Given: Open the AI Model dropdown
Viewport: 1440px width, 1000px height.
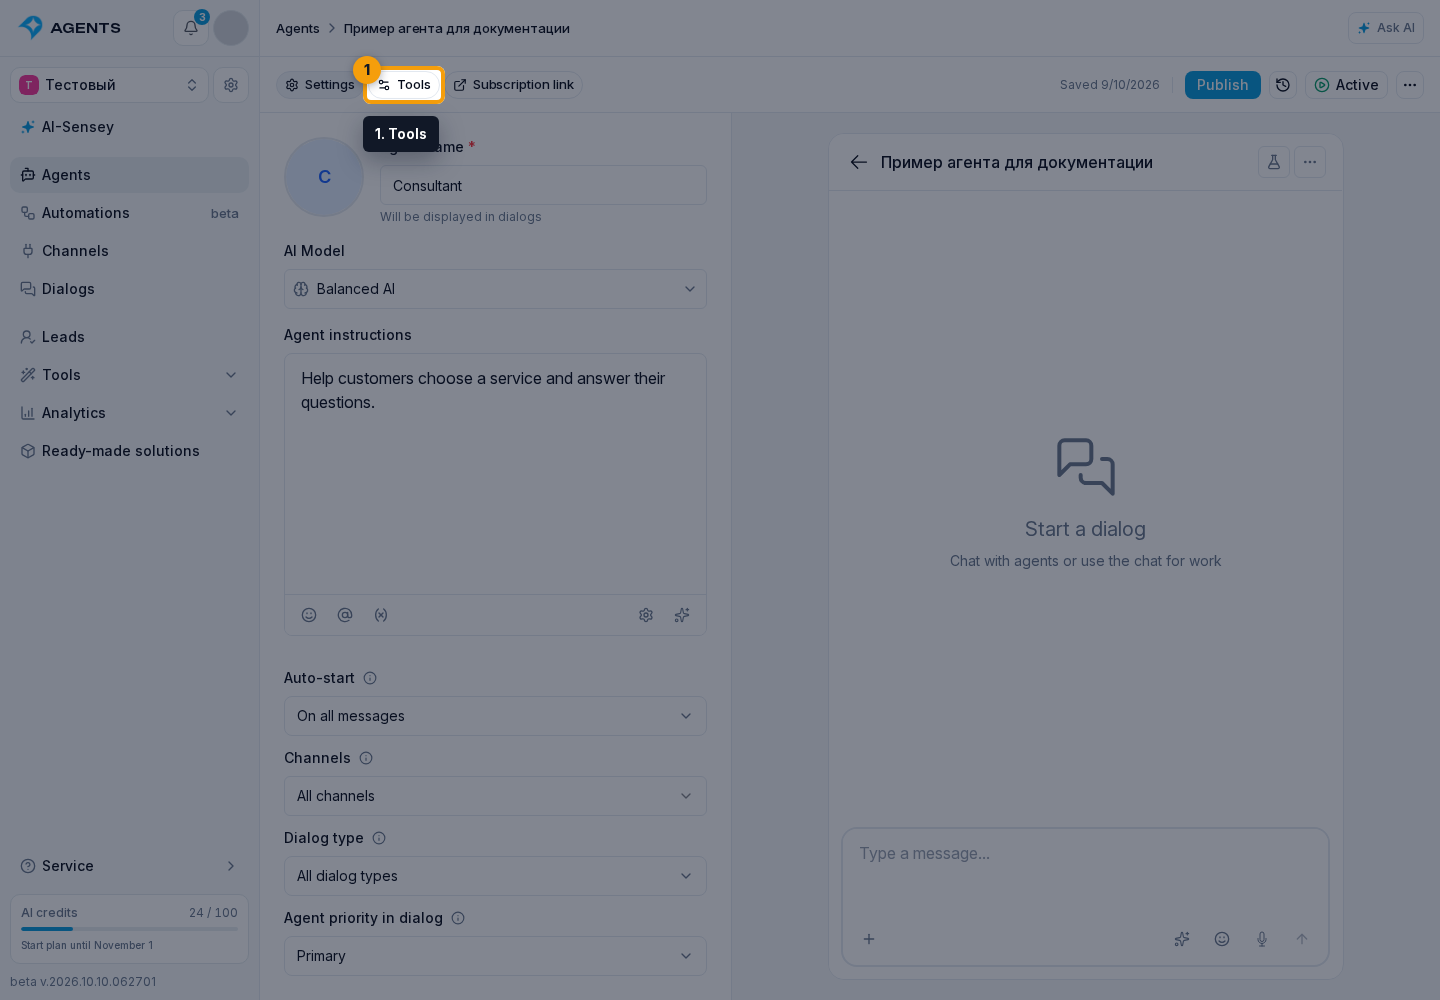Looking at the screenshot, I should [495, 289].
